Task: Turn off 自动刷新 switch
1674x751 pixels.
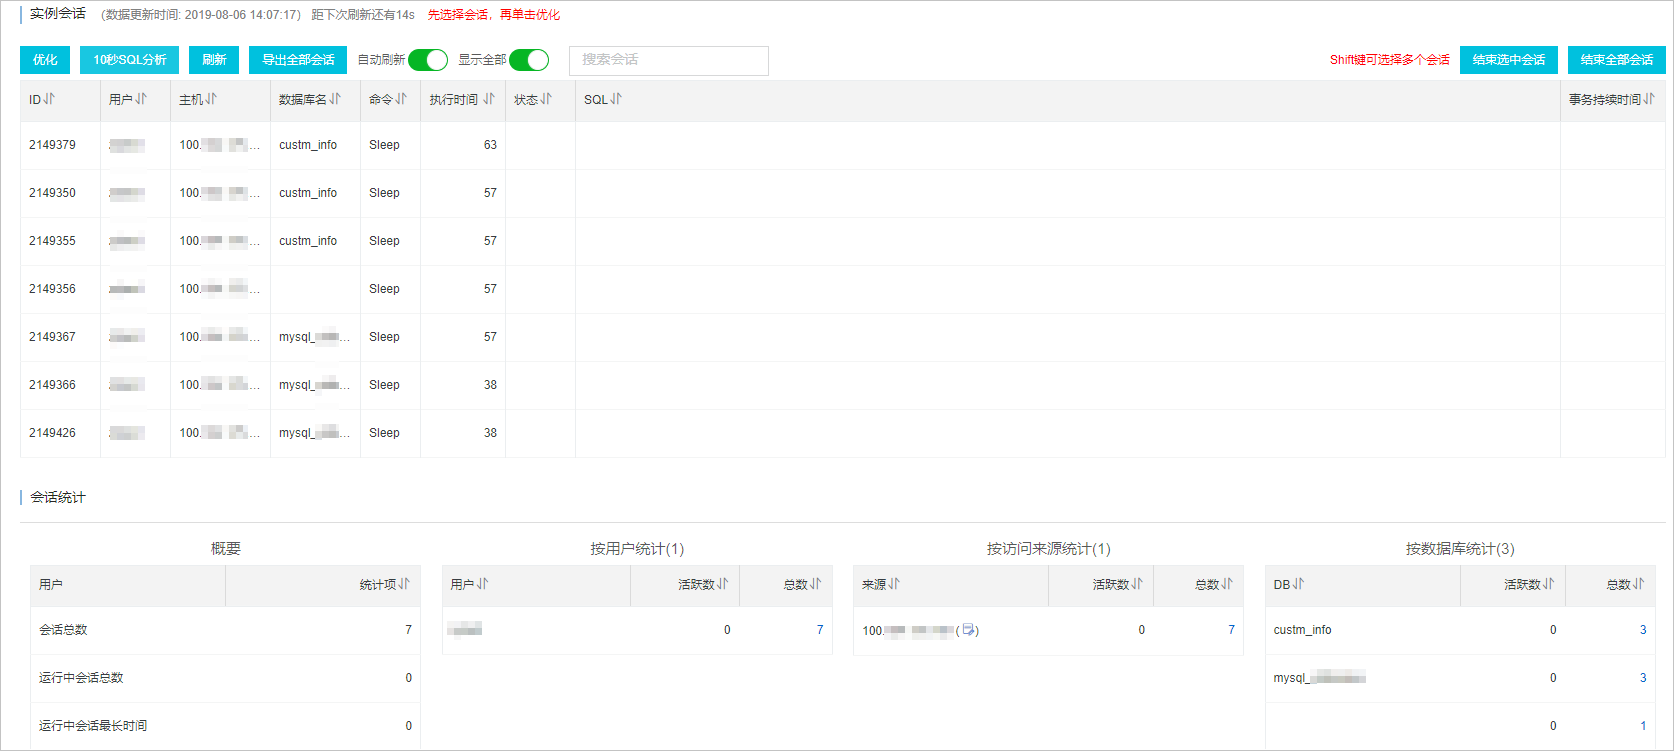Action: coord(428,60)
